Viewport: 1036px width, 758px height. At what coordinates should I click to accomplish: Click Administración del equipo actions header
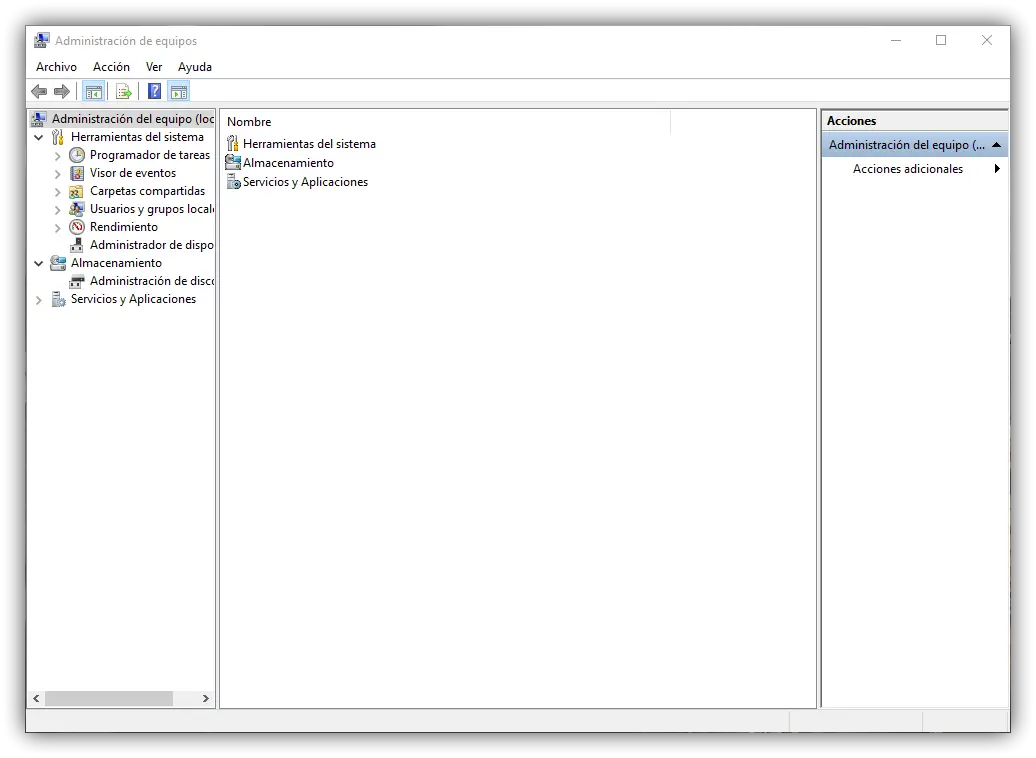(914, 145)
